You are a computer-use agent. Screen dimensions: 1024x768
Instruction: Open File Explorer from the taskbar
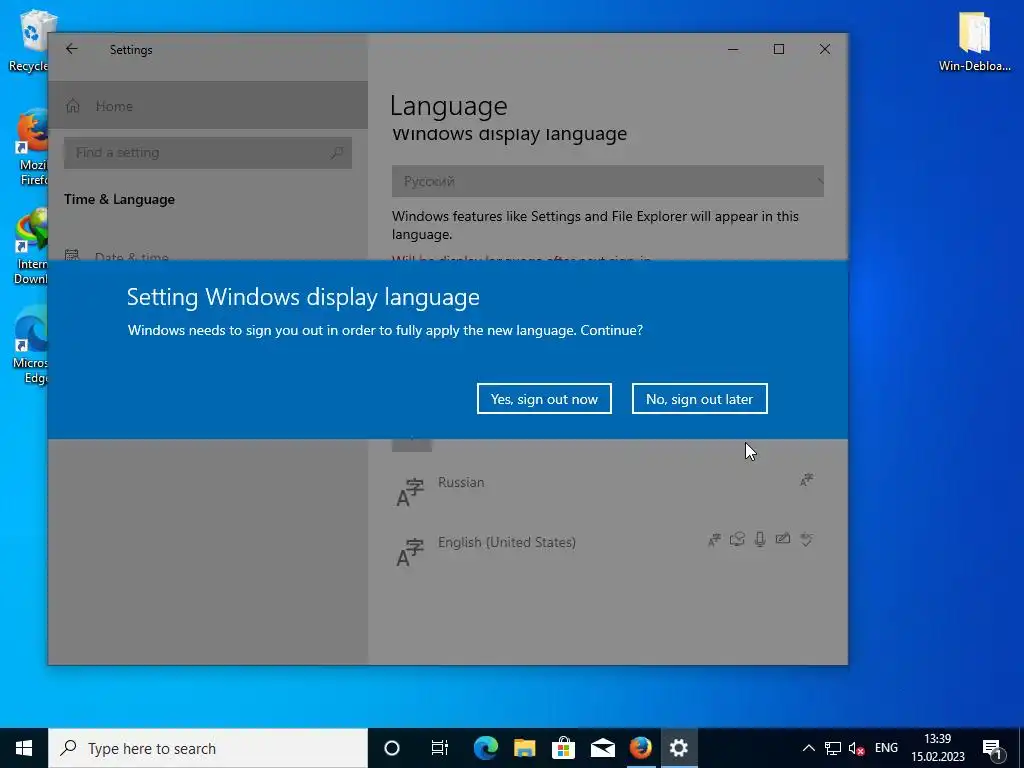click(524, 748)
